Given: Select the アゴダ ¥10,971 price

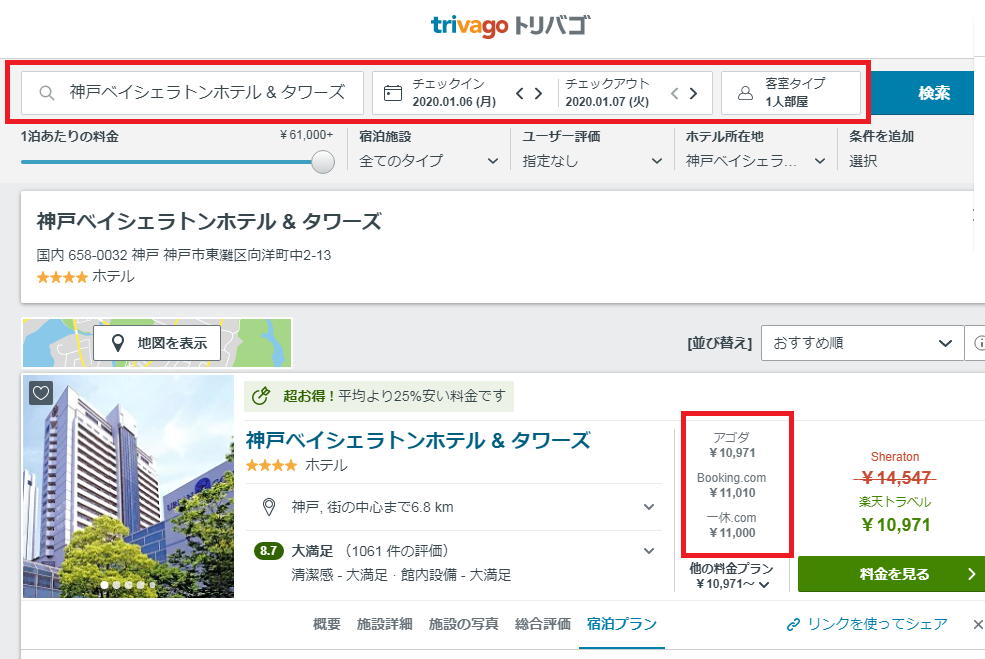Looking at the screenshot, I should 732,445.
